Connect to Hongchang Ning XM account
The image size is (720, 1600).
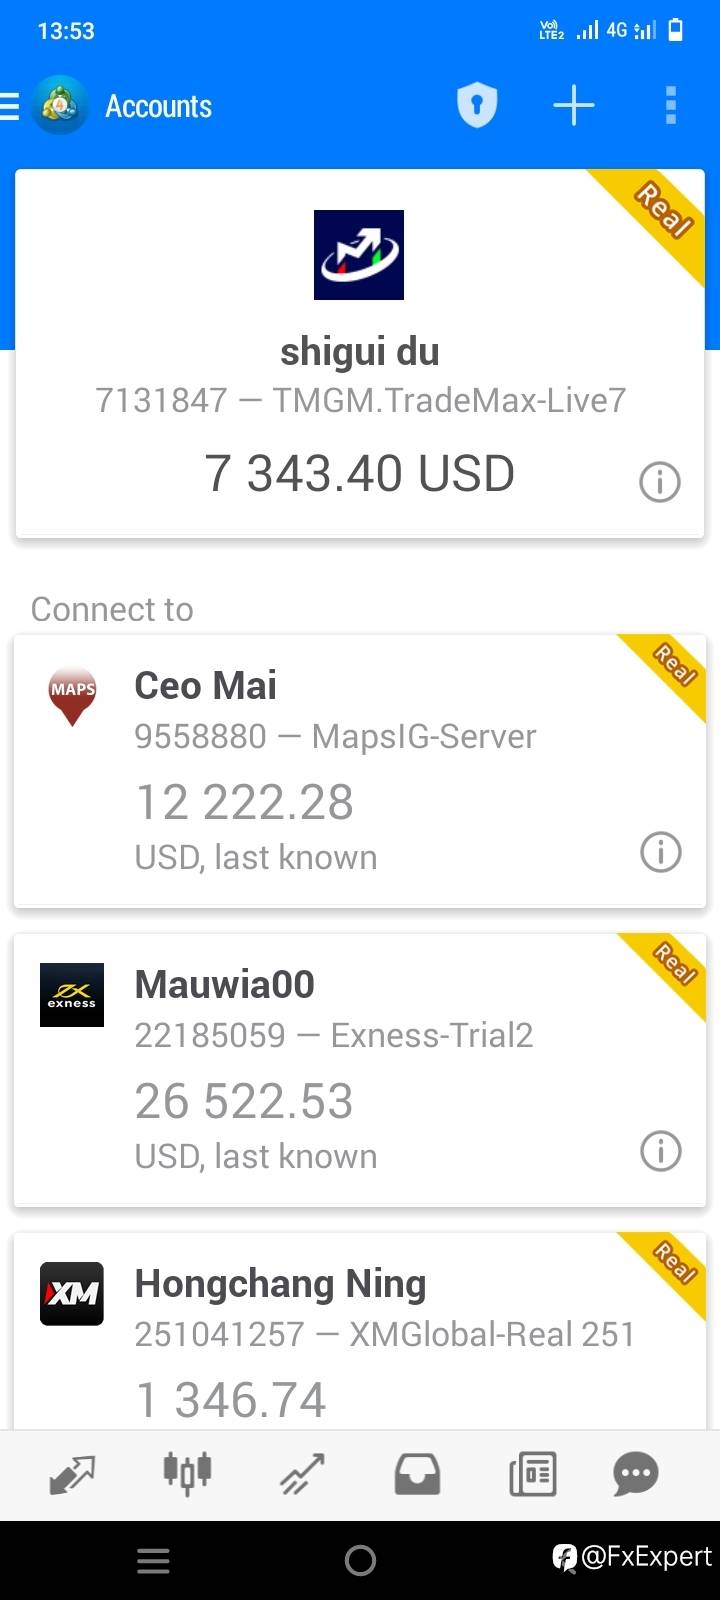(x=360, y=1331)
